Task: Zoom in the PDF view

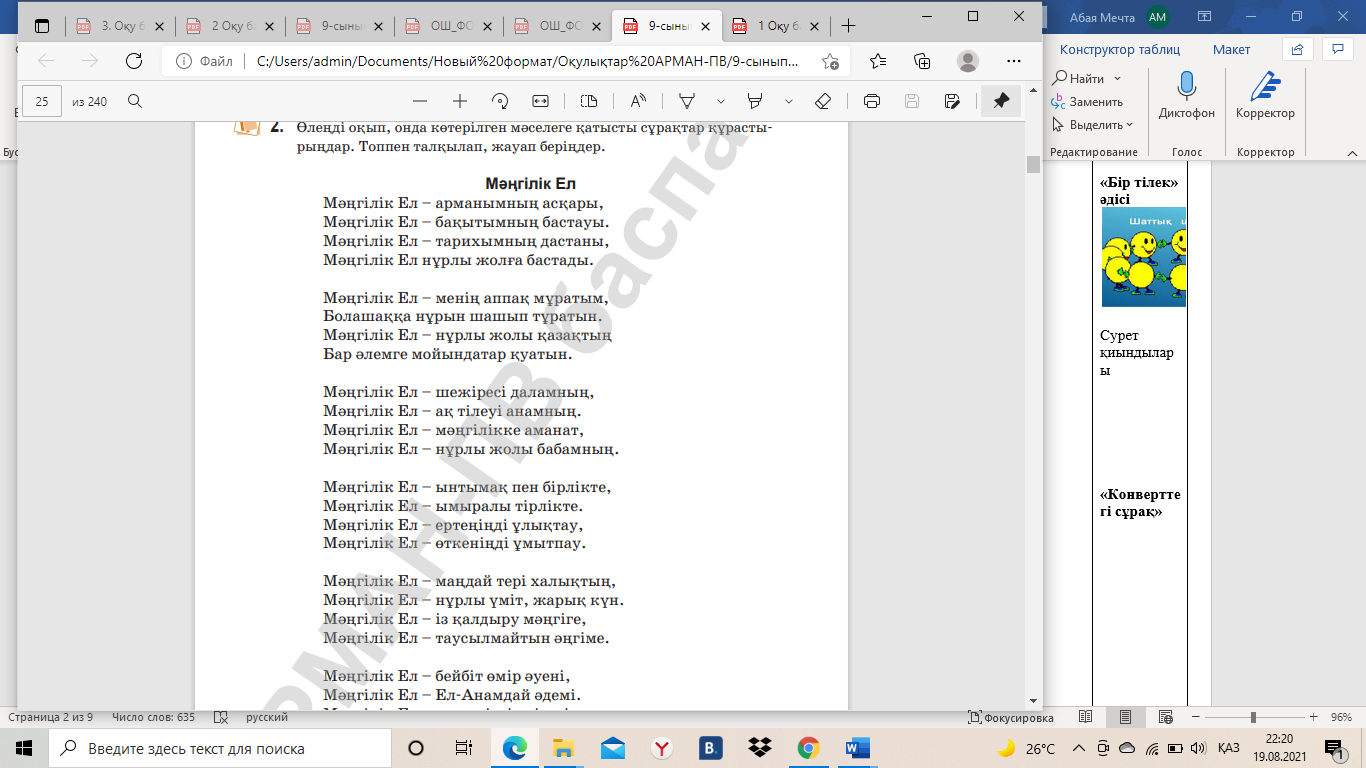Action: [460, 101]
